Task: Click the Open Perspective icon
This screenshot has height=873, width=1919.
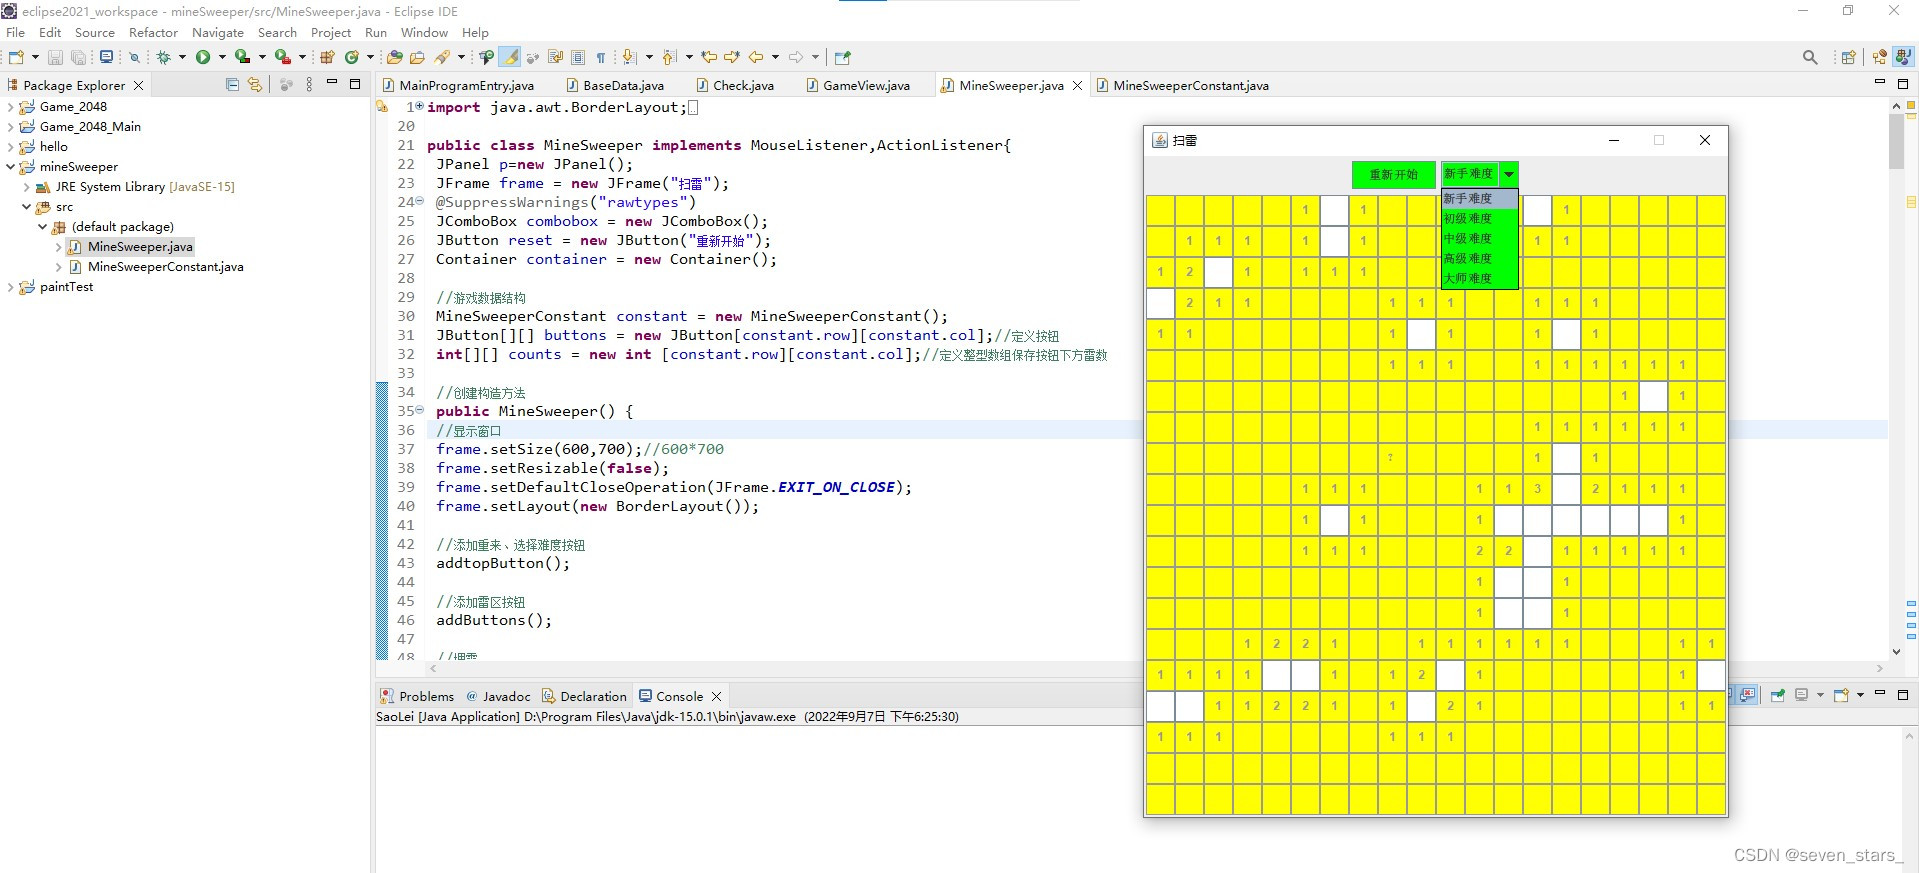Action: tap(1848, 57)
